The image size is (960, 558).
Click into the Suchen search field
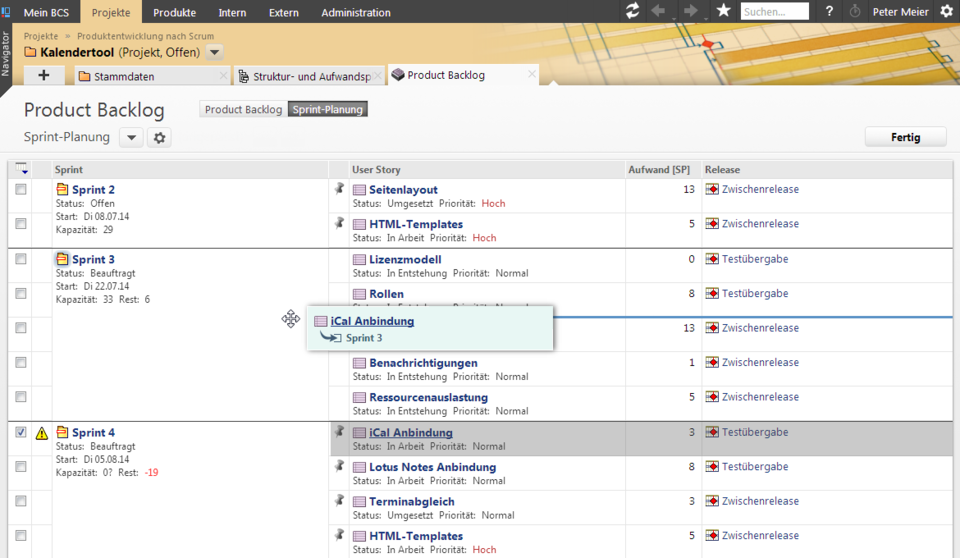774,12
